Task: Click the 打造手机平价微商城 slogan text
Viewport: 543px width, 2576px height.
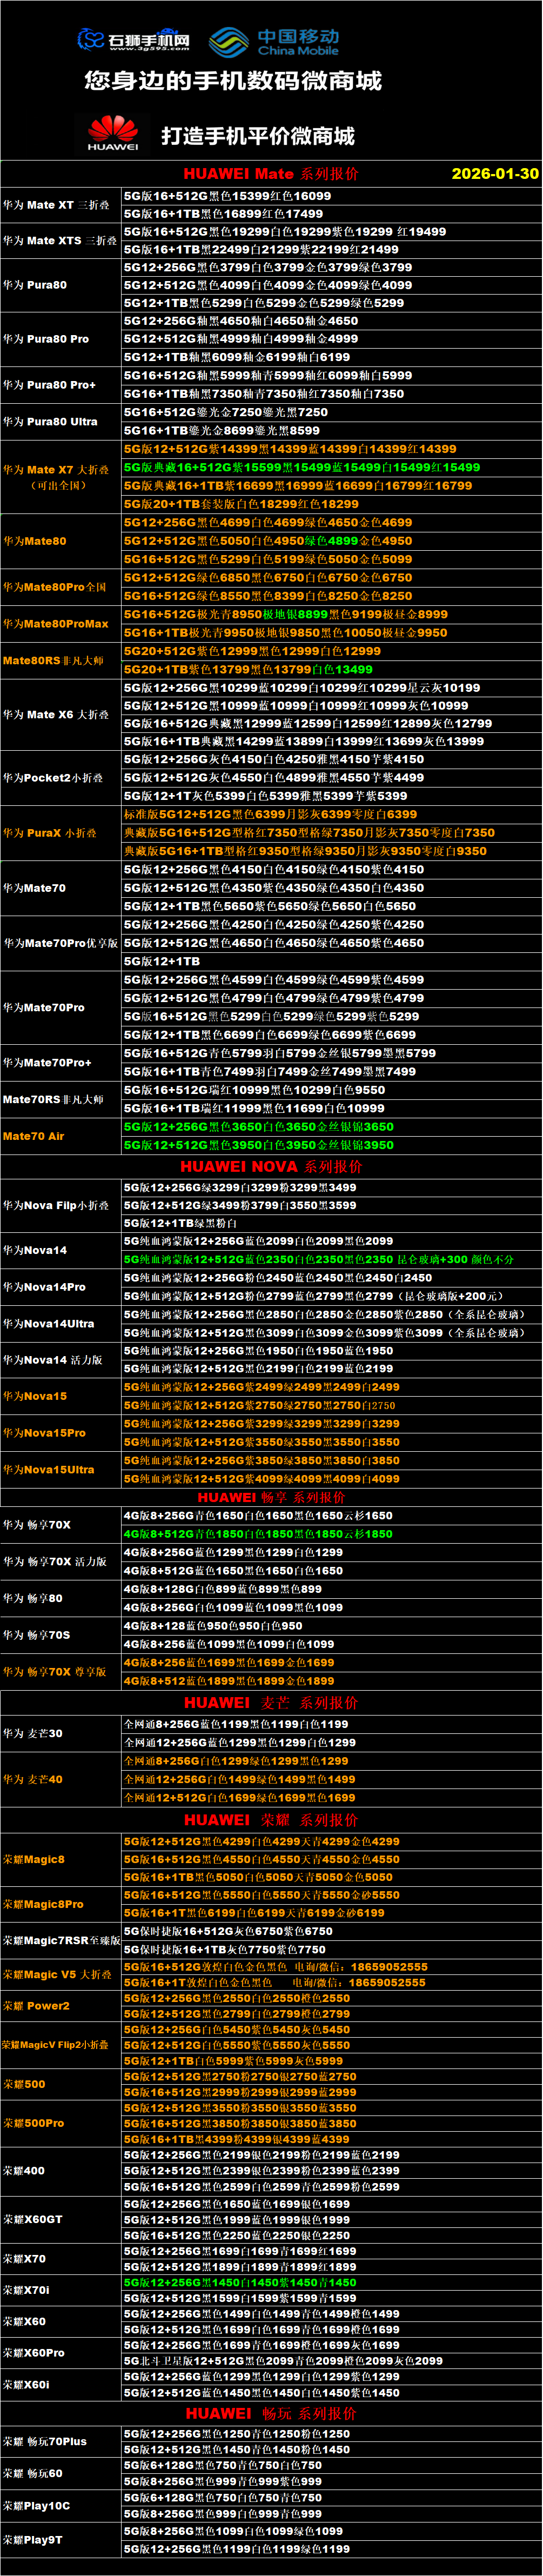Action: 258,136
